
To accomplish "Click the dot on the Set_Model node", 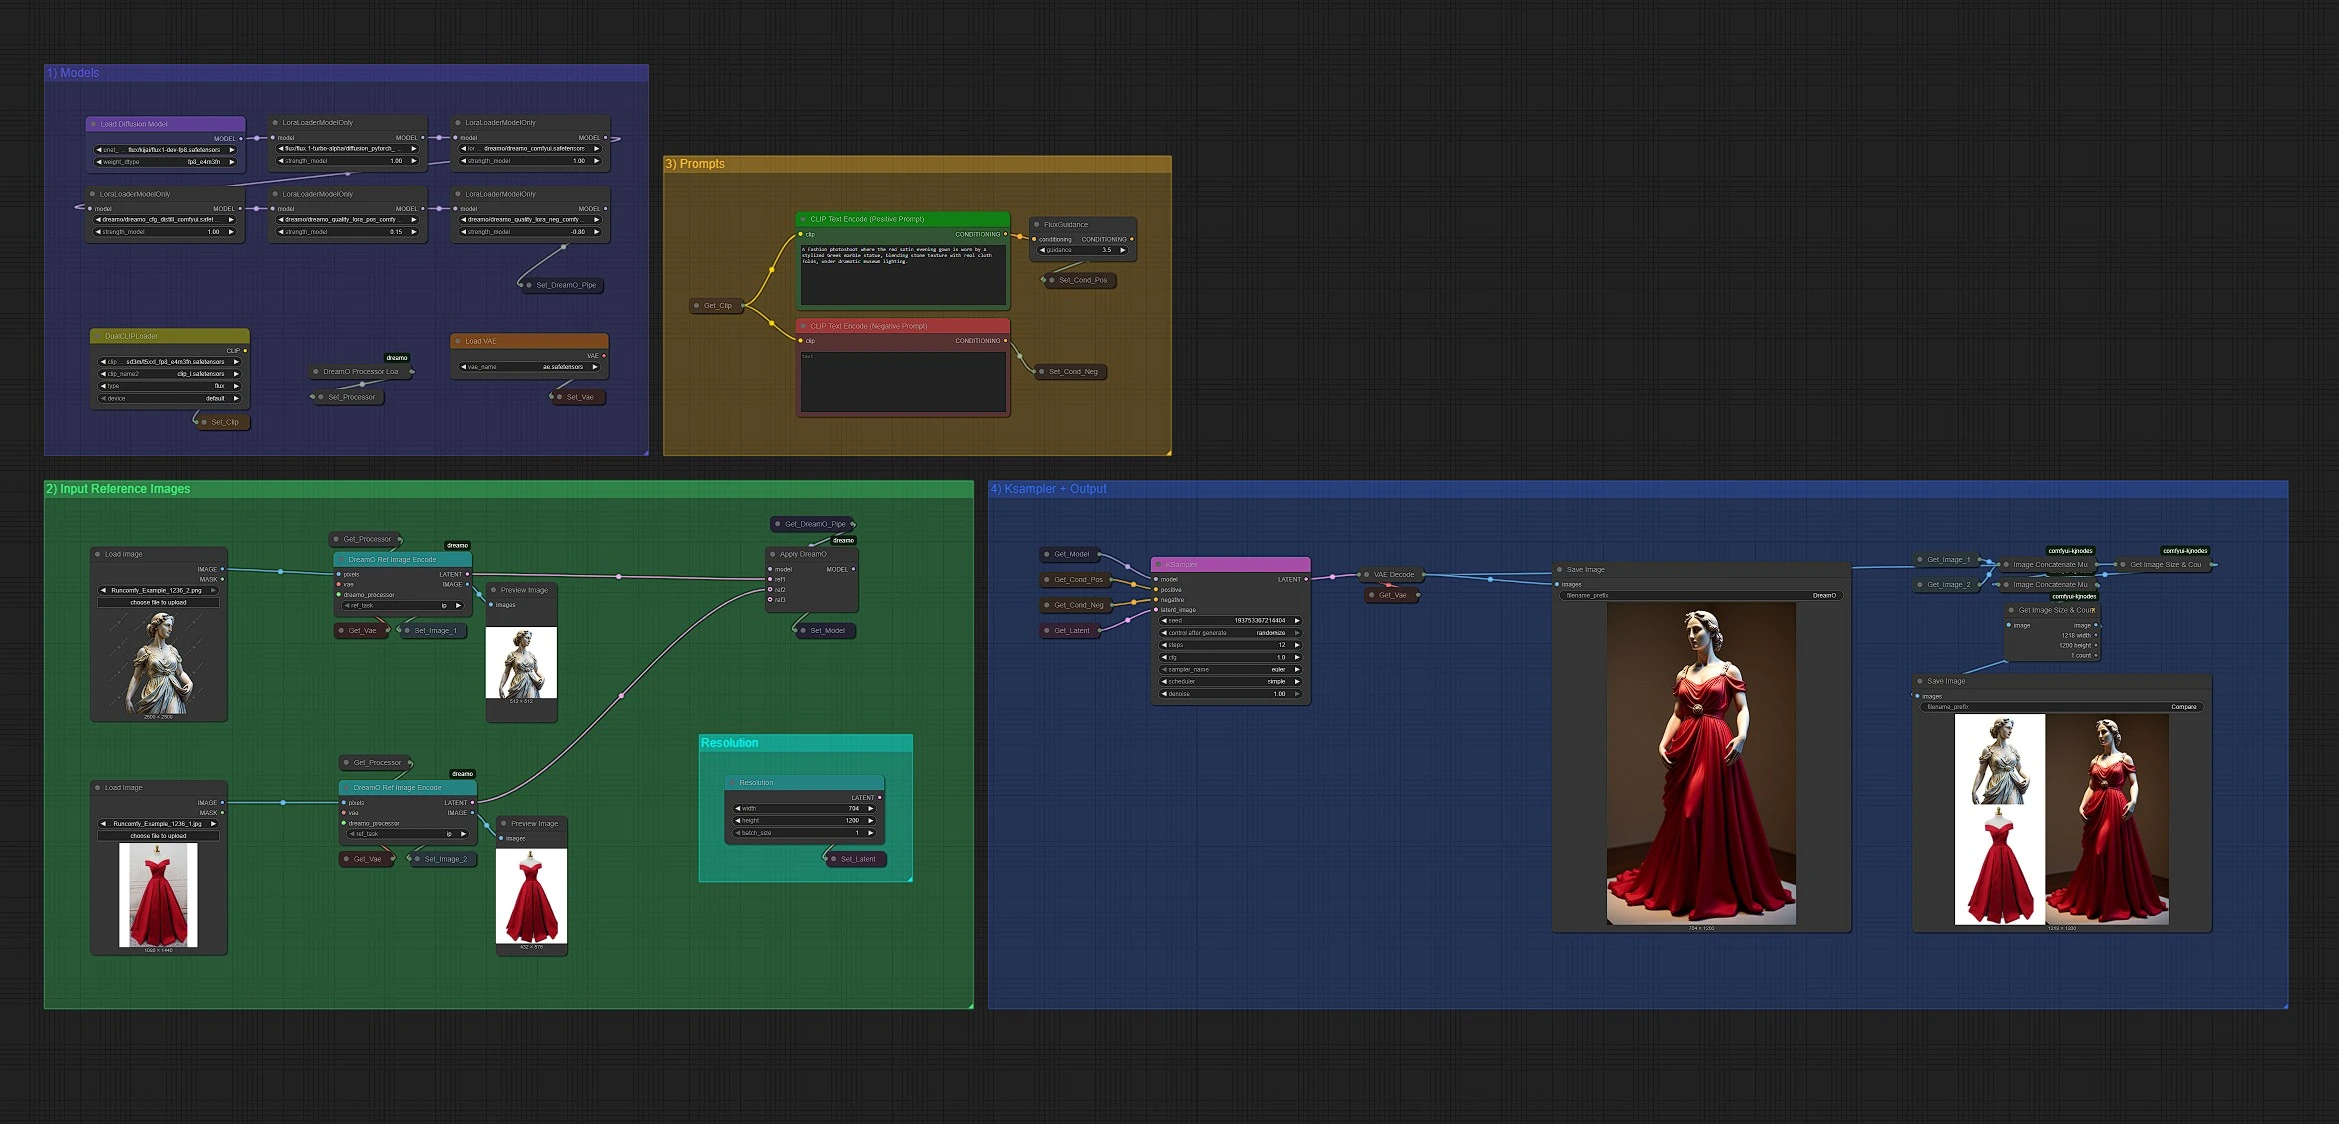I will pos(803,631).
